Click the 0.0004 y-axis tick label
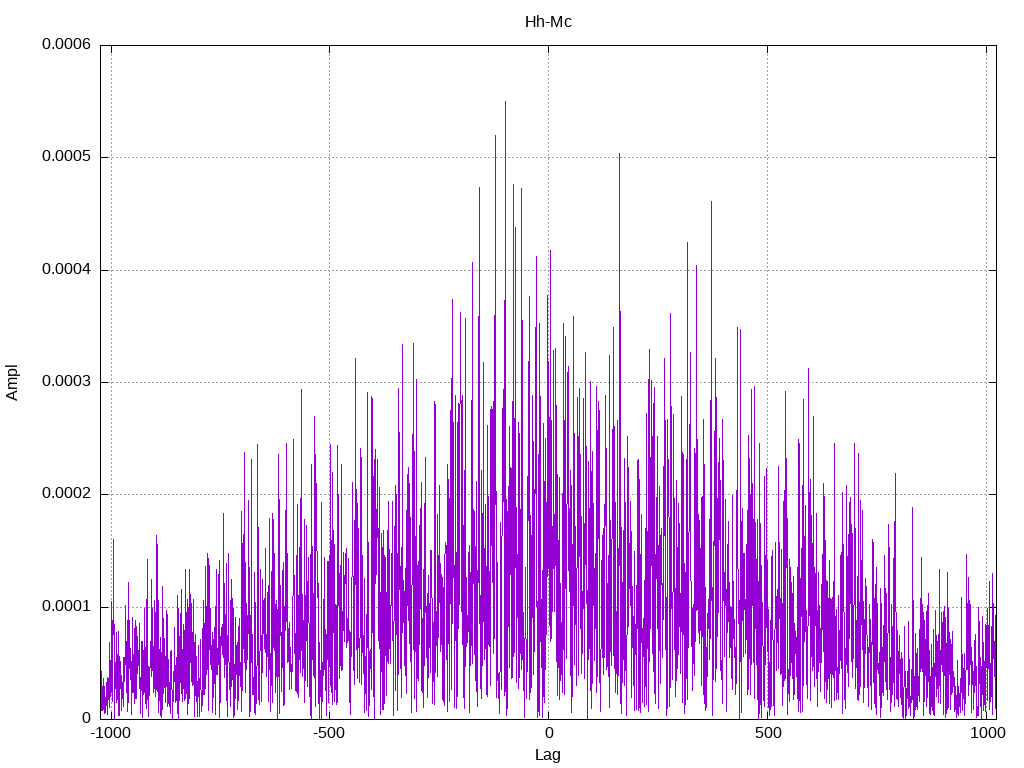 point(66,269)
